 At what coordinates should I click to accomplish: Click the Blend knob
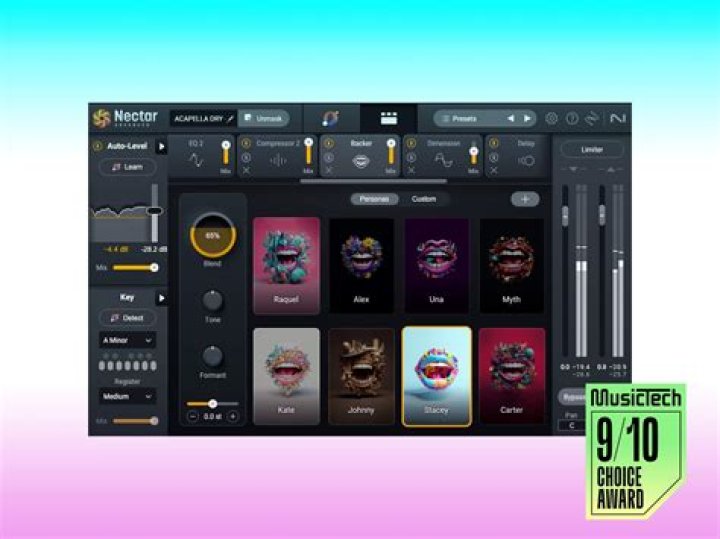[213, 235]
